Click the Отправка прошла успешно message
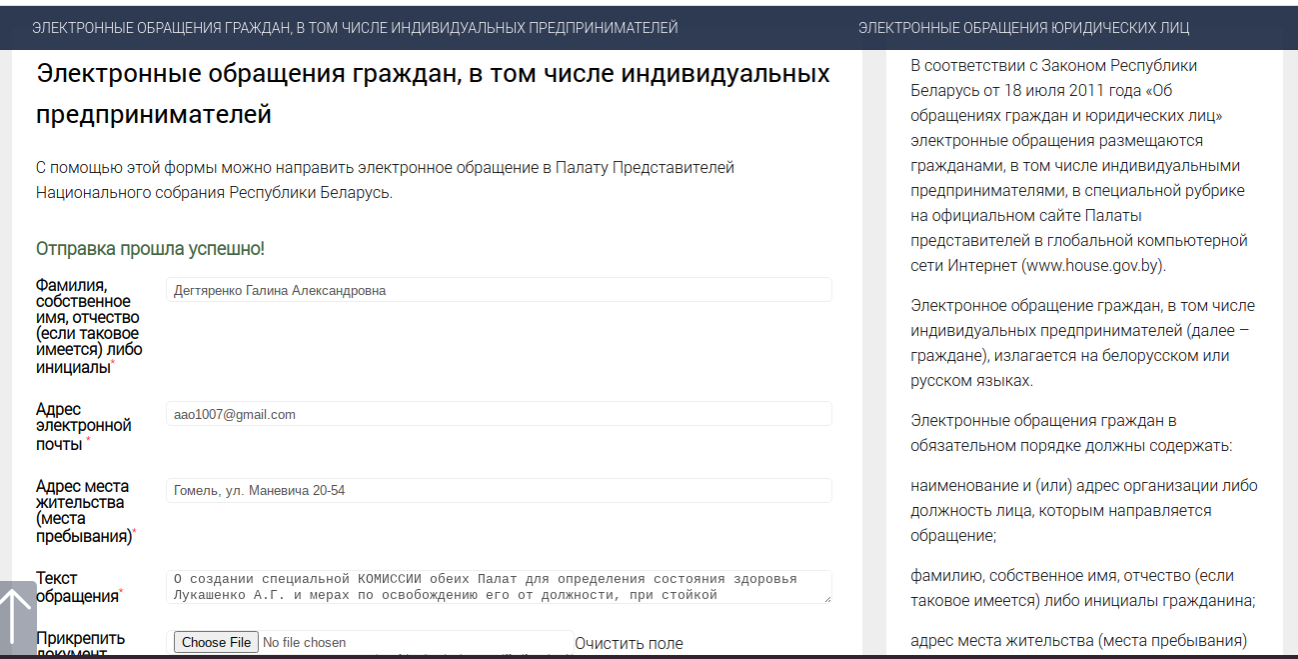 [x=150, y=248]
